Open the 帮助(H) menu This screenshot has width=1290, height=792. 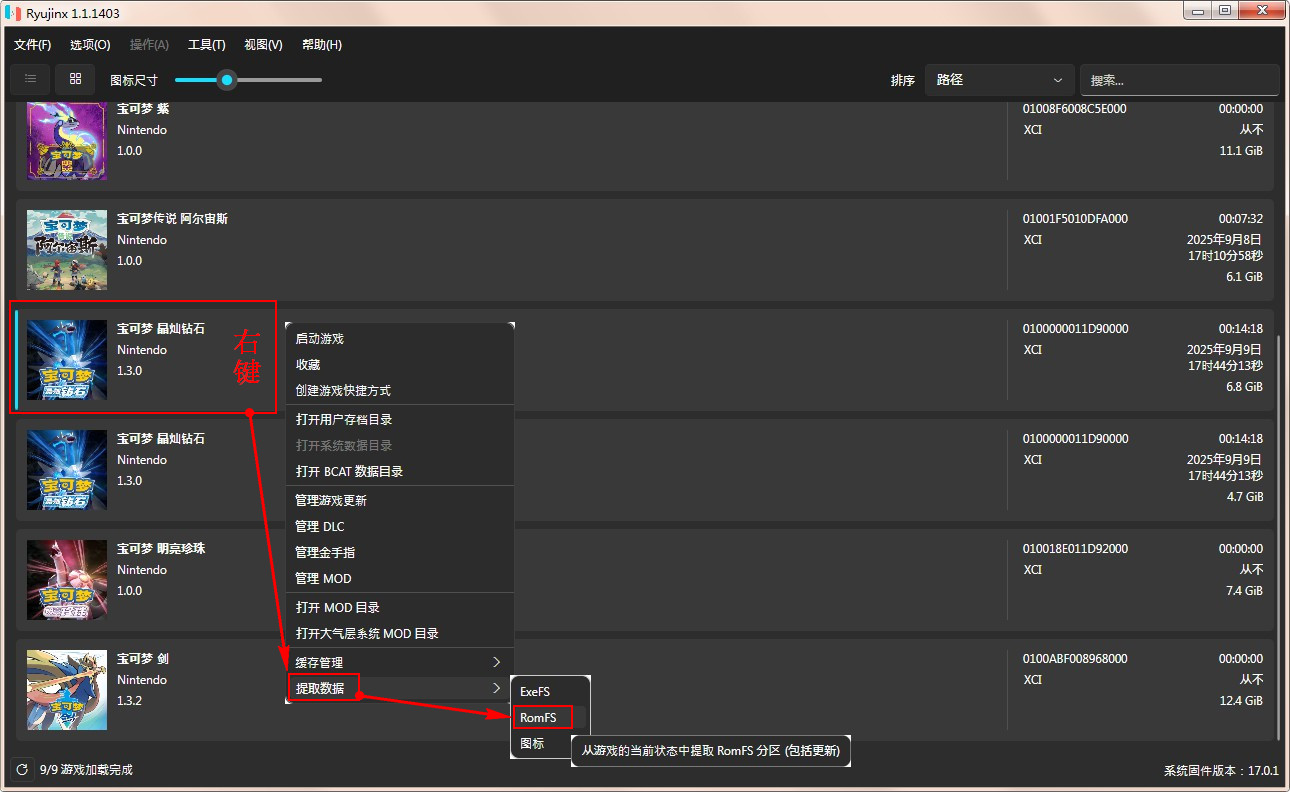coord(321,45)
